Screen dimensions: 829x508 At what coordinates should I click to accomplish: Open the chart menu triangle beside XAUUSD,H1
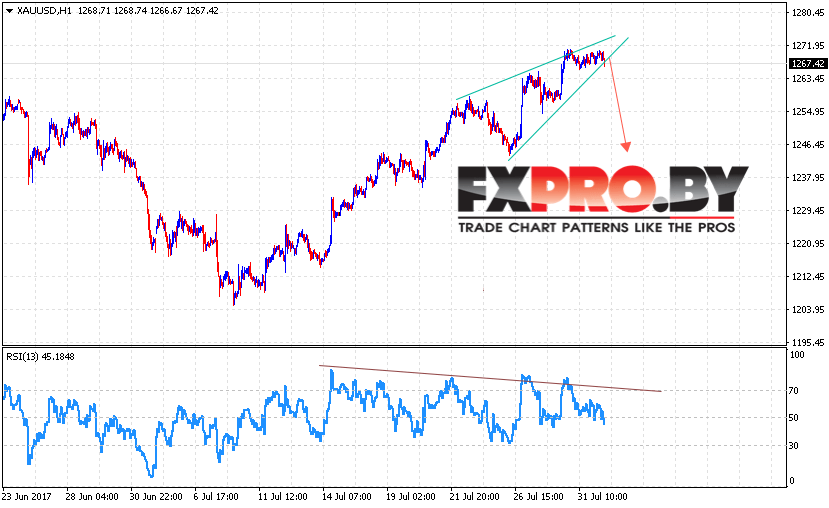point(10,11)
